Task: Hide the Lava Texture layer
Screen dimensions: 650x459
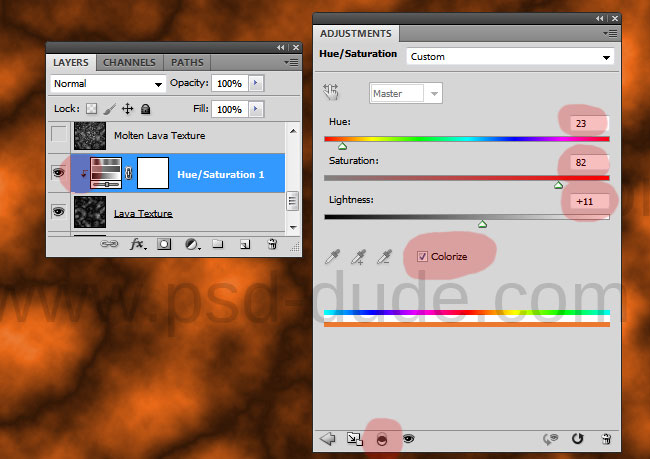Action: (59, 211)
